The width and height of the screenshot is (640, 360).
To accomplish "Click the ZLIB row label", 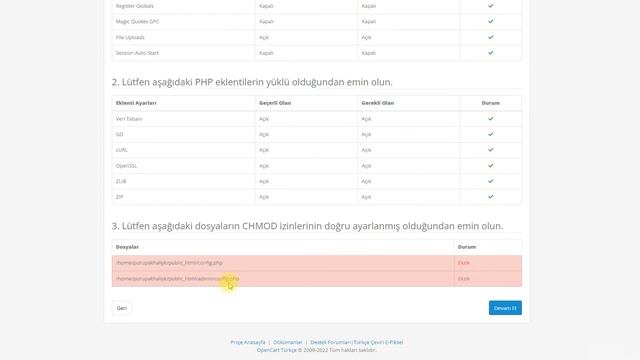I will (x=121, y=181).
